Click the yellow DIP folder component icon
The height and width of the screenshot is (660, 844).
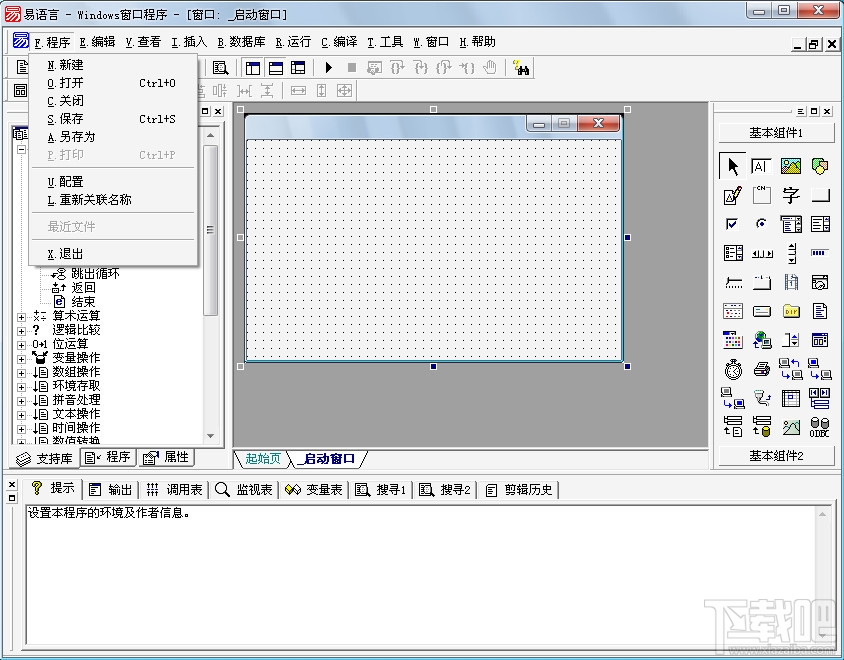pyautogui.click(x=791, y=310)
